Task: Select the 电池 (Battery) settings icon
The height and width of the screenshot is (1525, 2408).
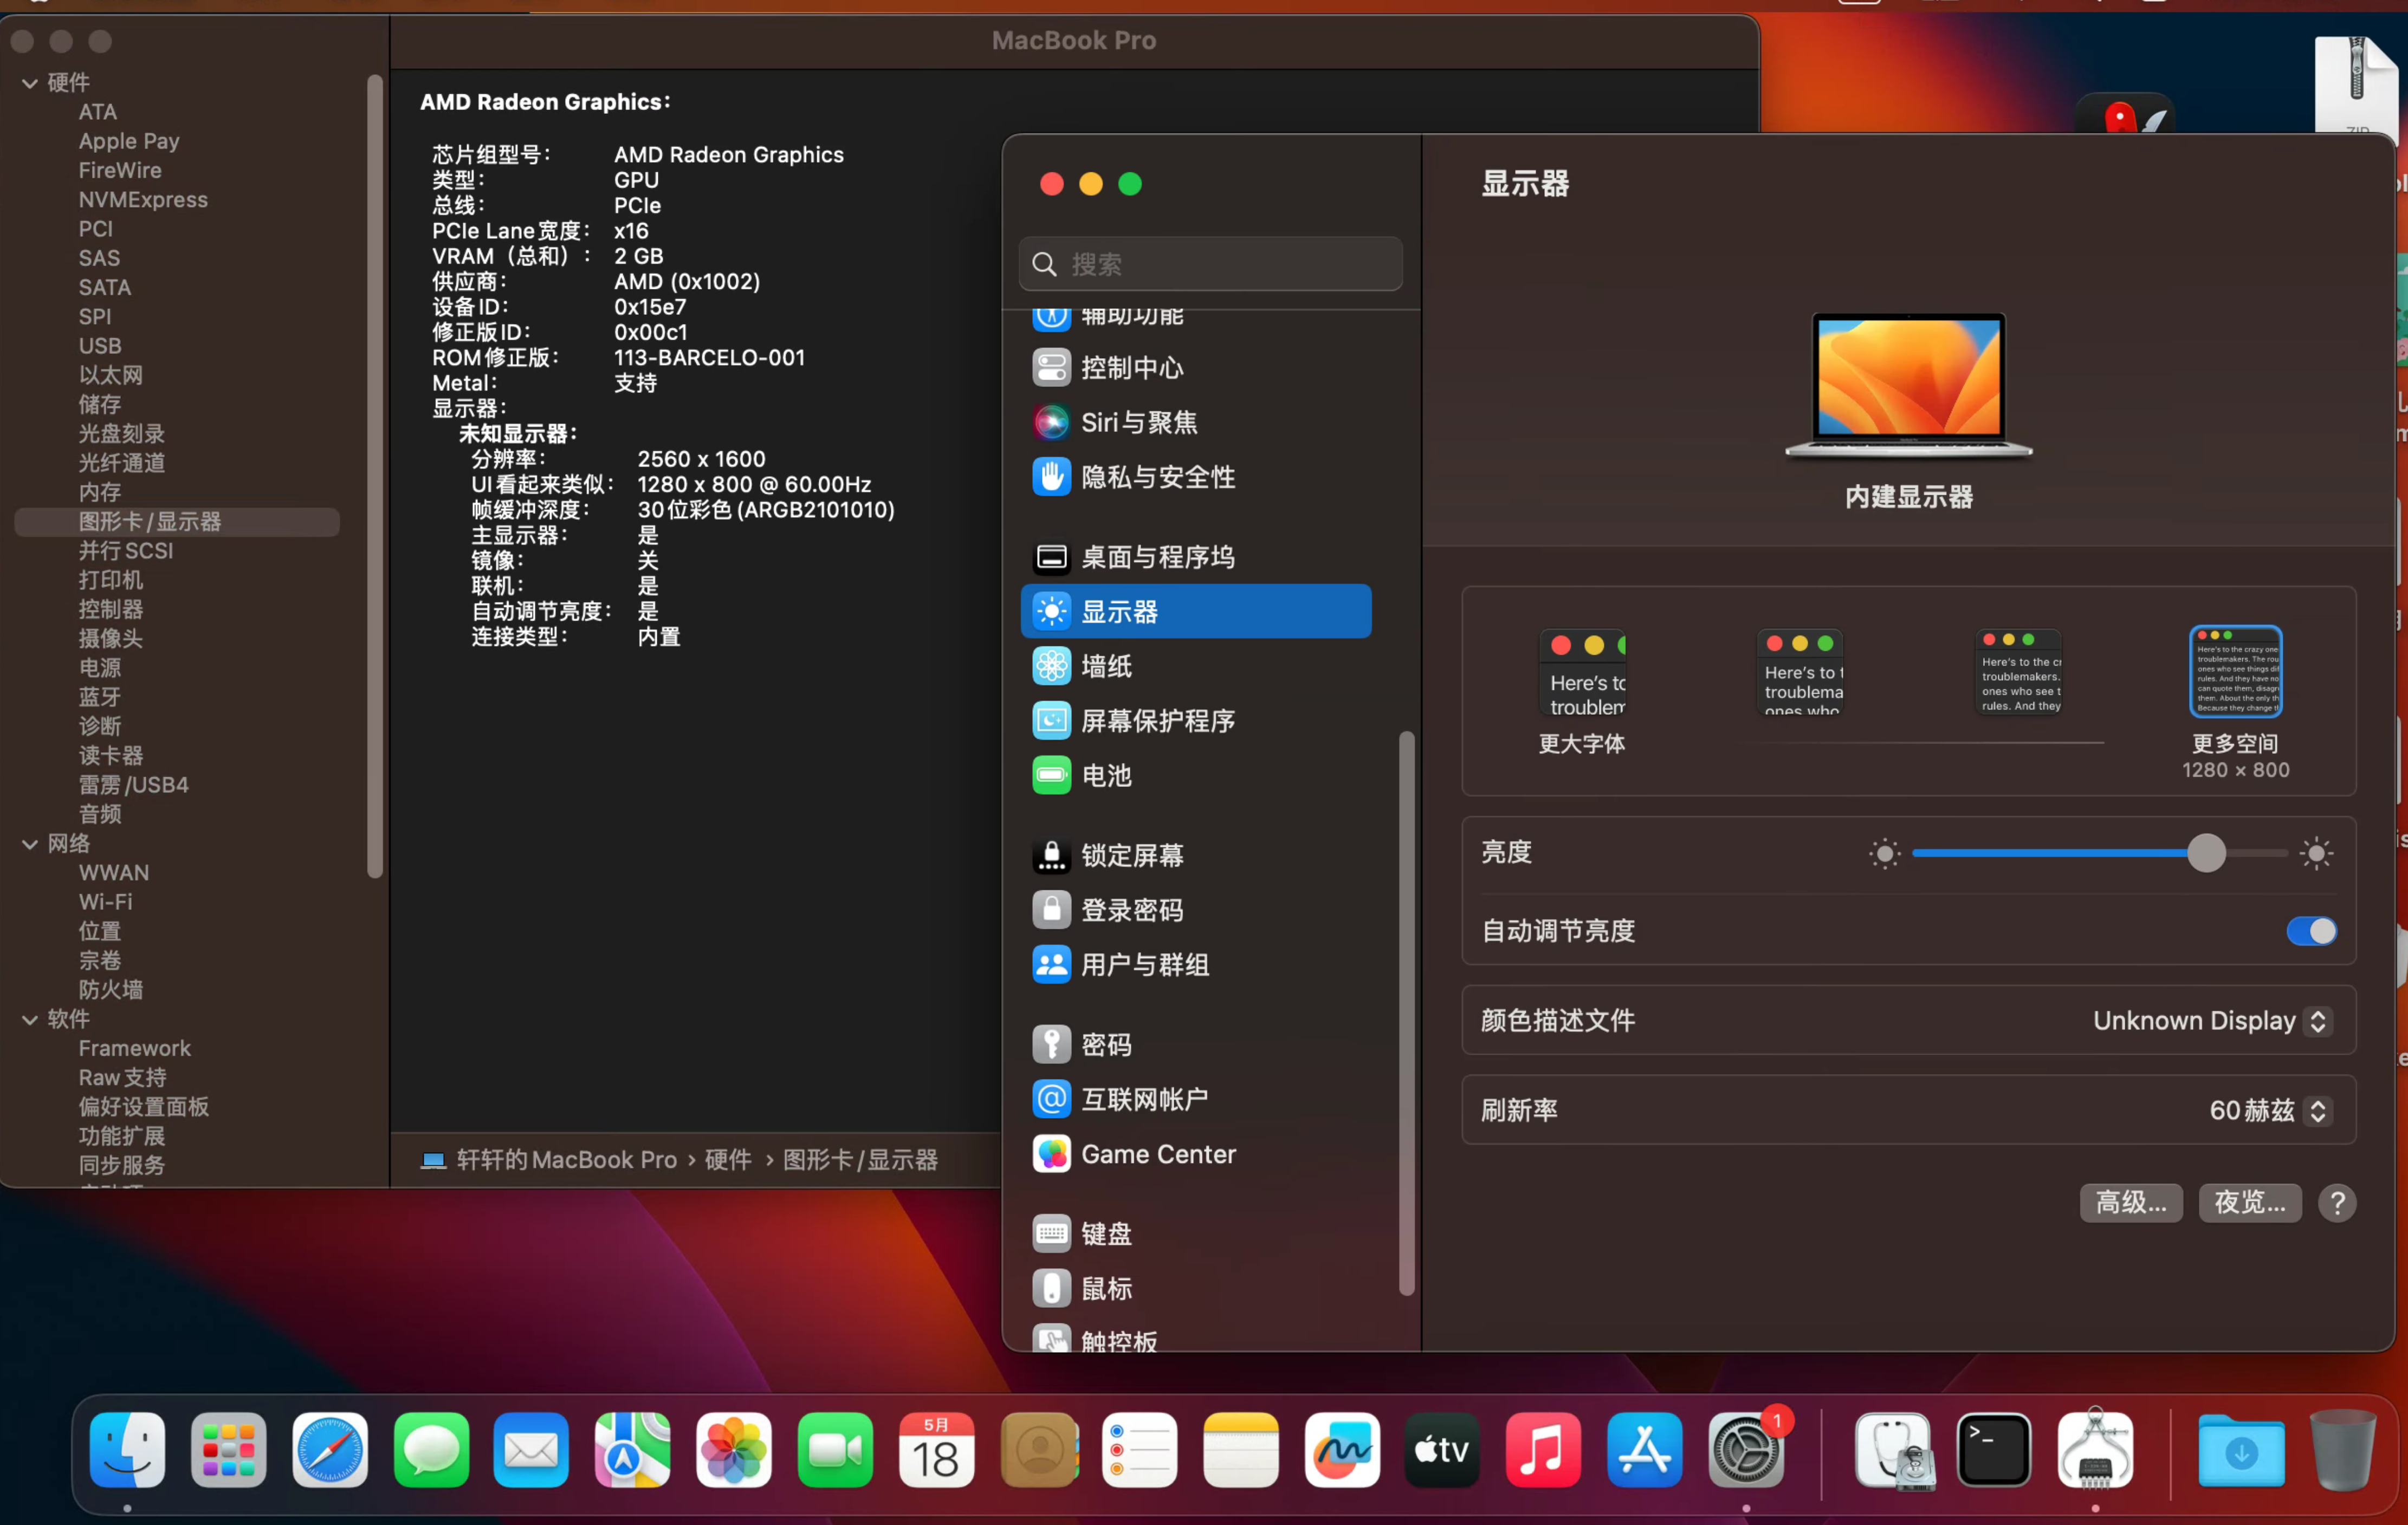Action: tap(1052, 775)
